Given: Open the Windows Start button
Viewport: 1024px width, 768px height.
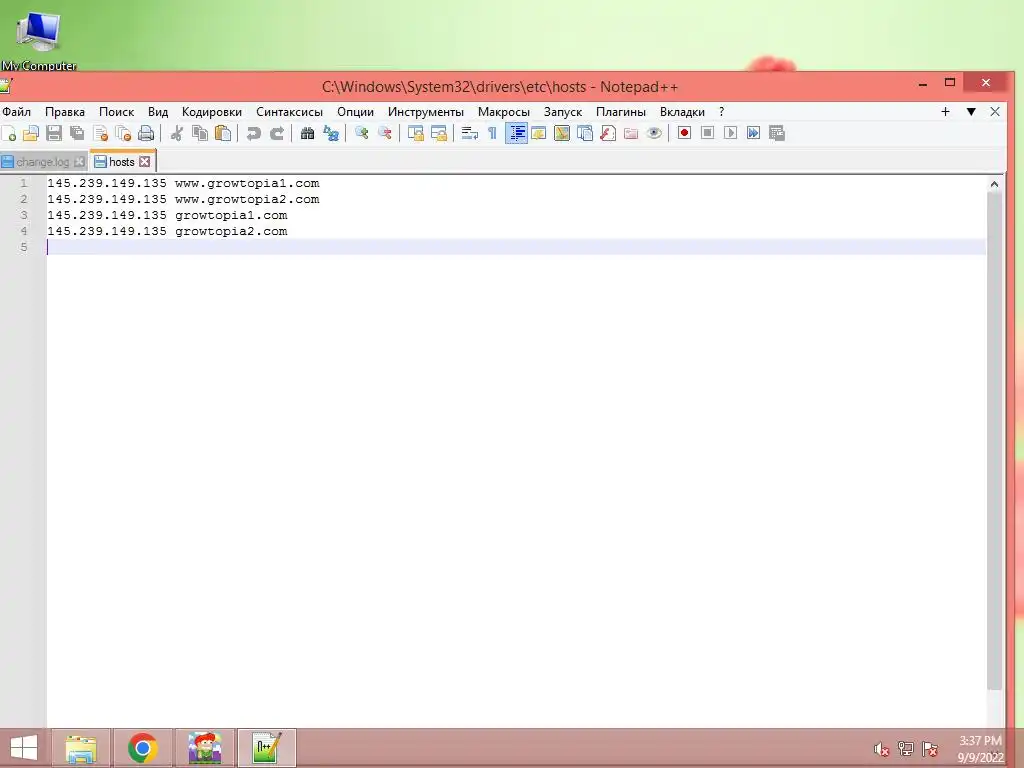Looking at the screenshot, I should (24, 748).
